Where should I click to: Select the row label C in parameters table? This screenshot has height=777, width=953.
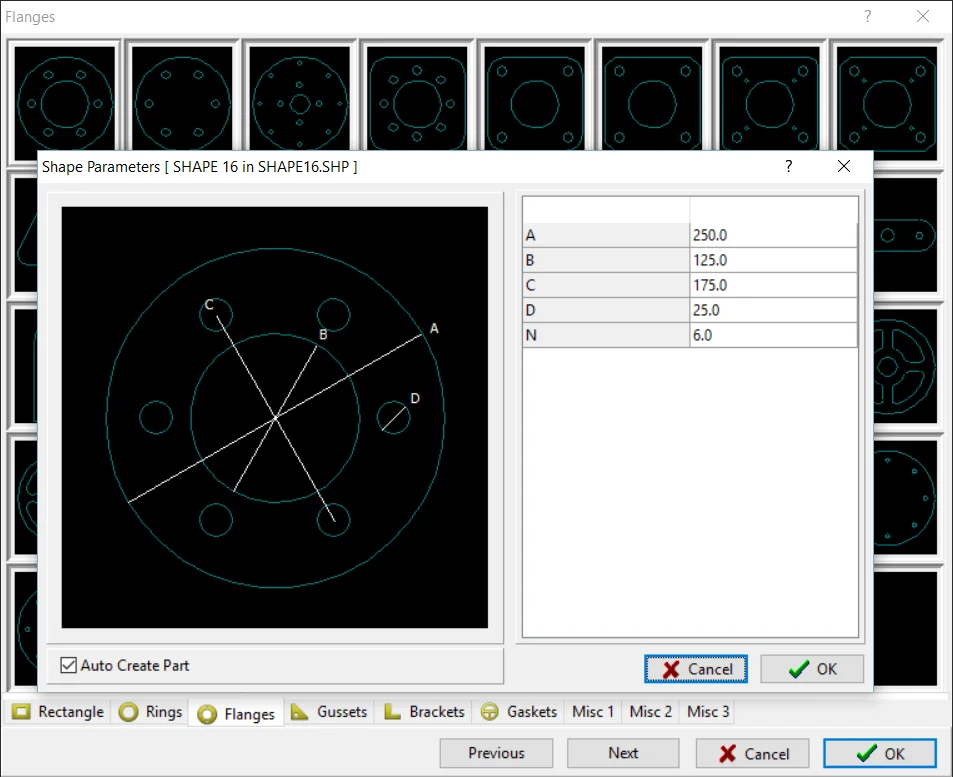(x=605, y=285)
